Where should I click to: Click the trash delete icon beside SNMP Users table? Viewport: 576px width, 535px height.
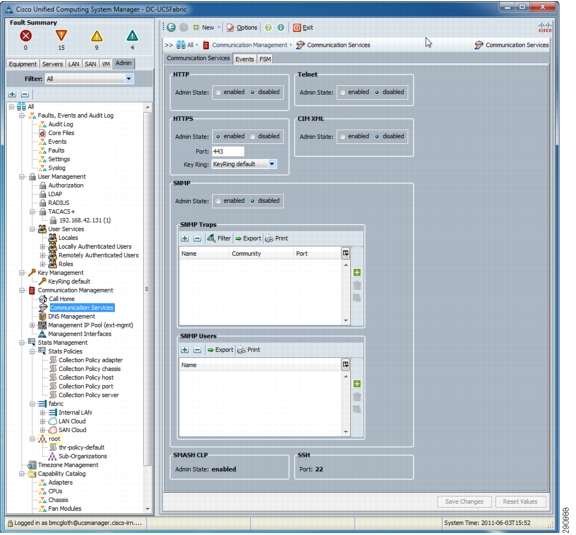coord(357,396)
